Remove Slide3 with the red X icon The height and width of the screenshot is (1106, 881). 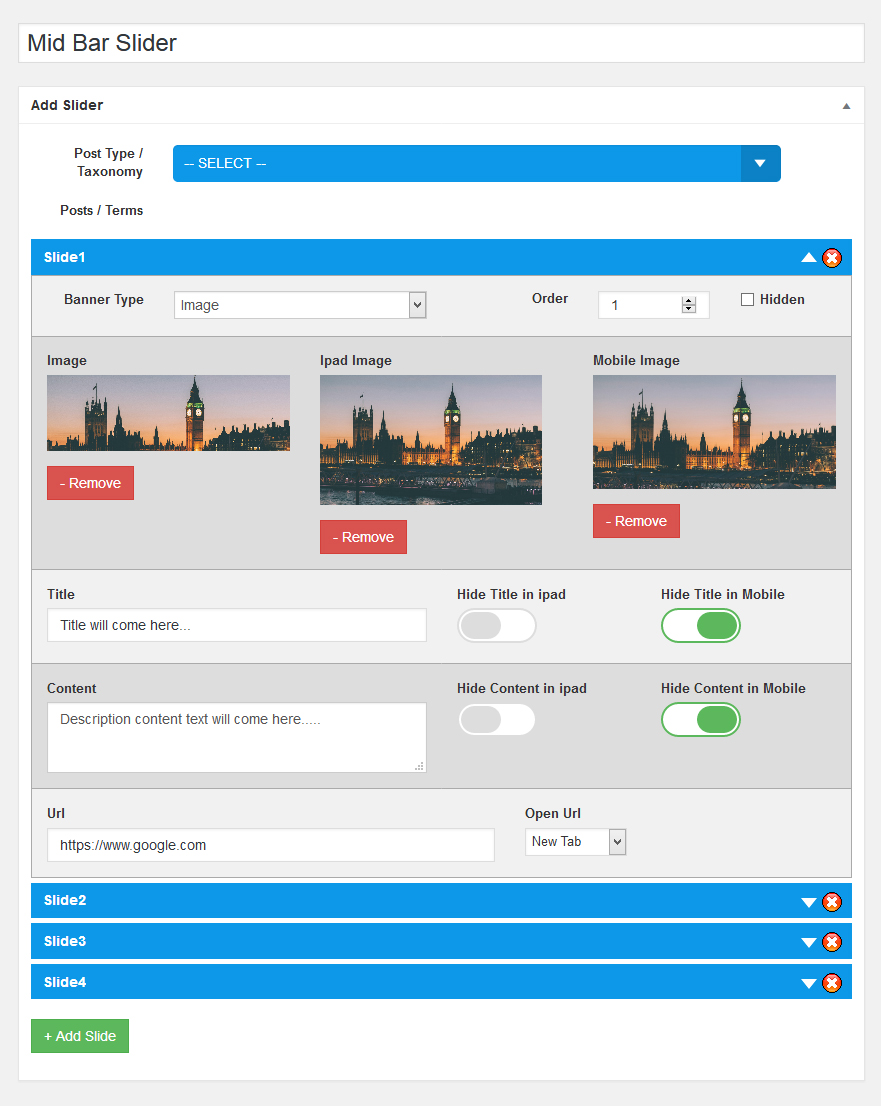pyautogui.click(x=831, y=942)
